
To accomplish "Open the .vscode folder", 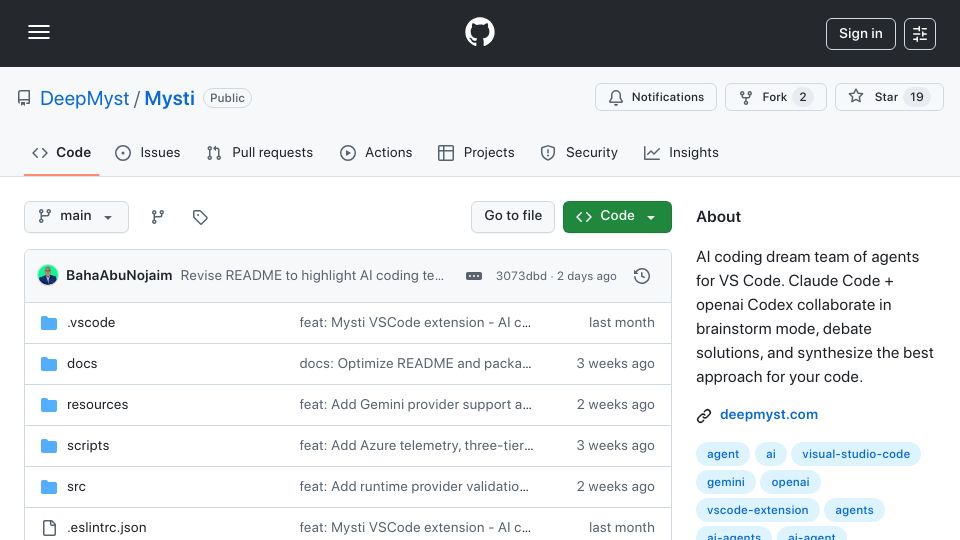I will pos(91,323).
